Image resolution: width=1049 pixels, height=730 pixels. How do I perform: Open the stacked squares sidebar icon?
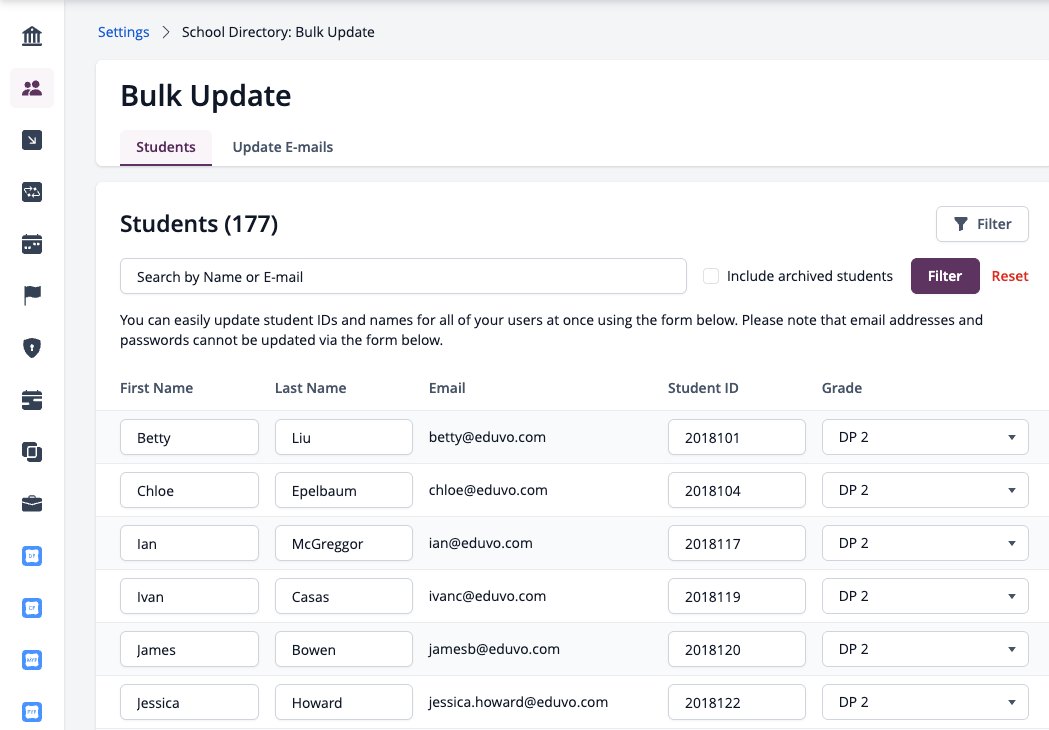(x=31, y=452)
